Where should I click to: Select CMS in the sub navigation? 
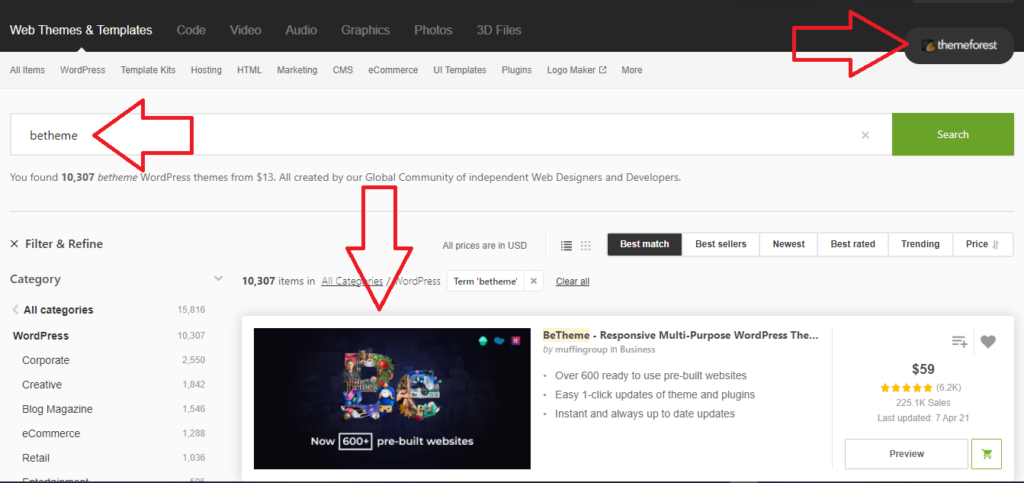pyautogui.click(x=343, y=70)
